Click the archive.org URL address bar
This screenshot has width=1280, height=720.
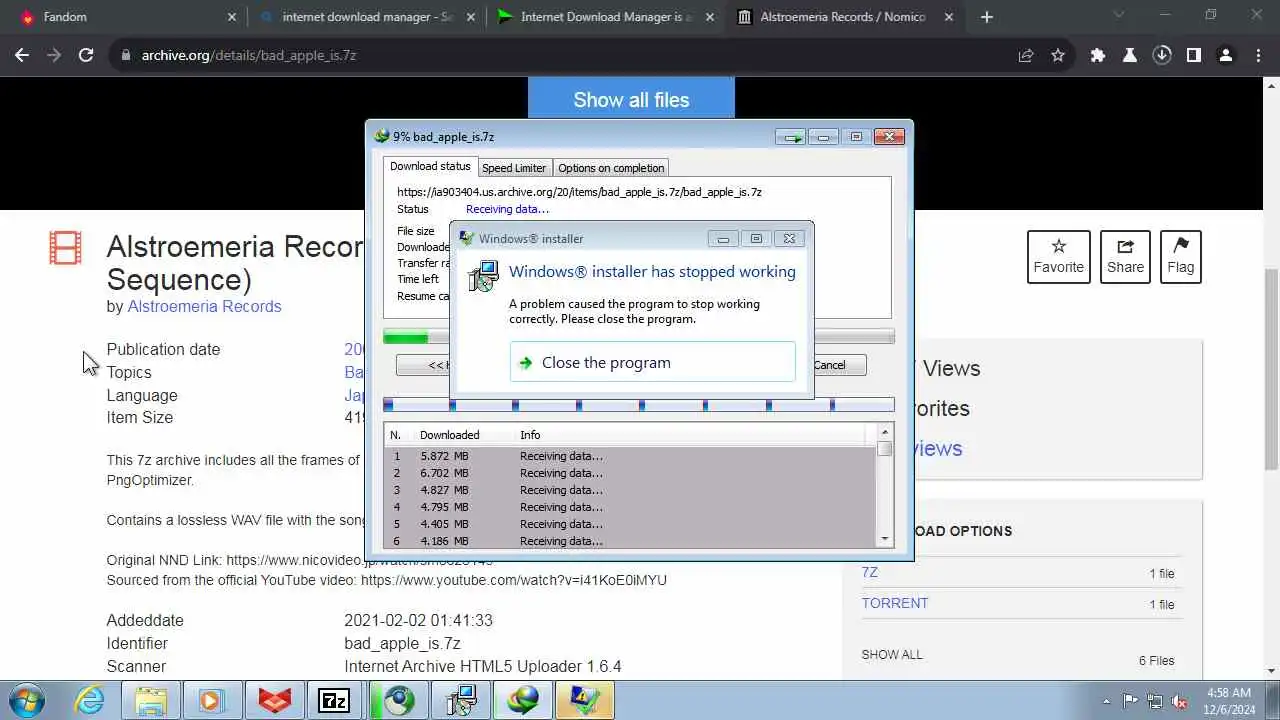pyautogui.click(x=560, y=56)
